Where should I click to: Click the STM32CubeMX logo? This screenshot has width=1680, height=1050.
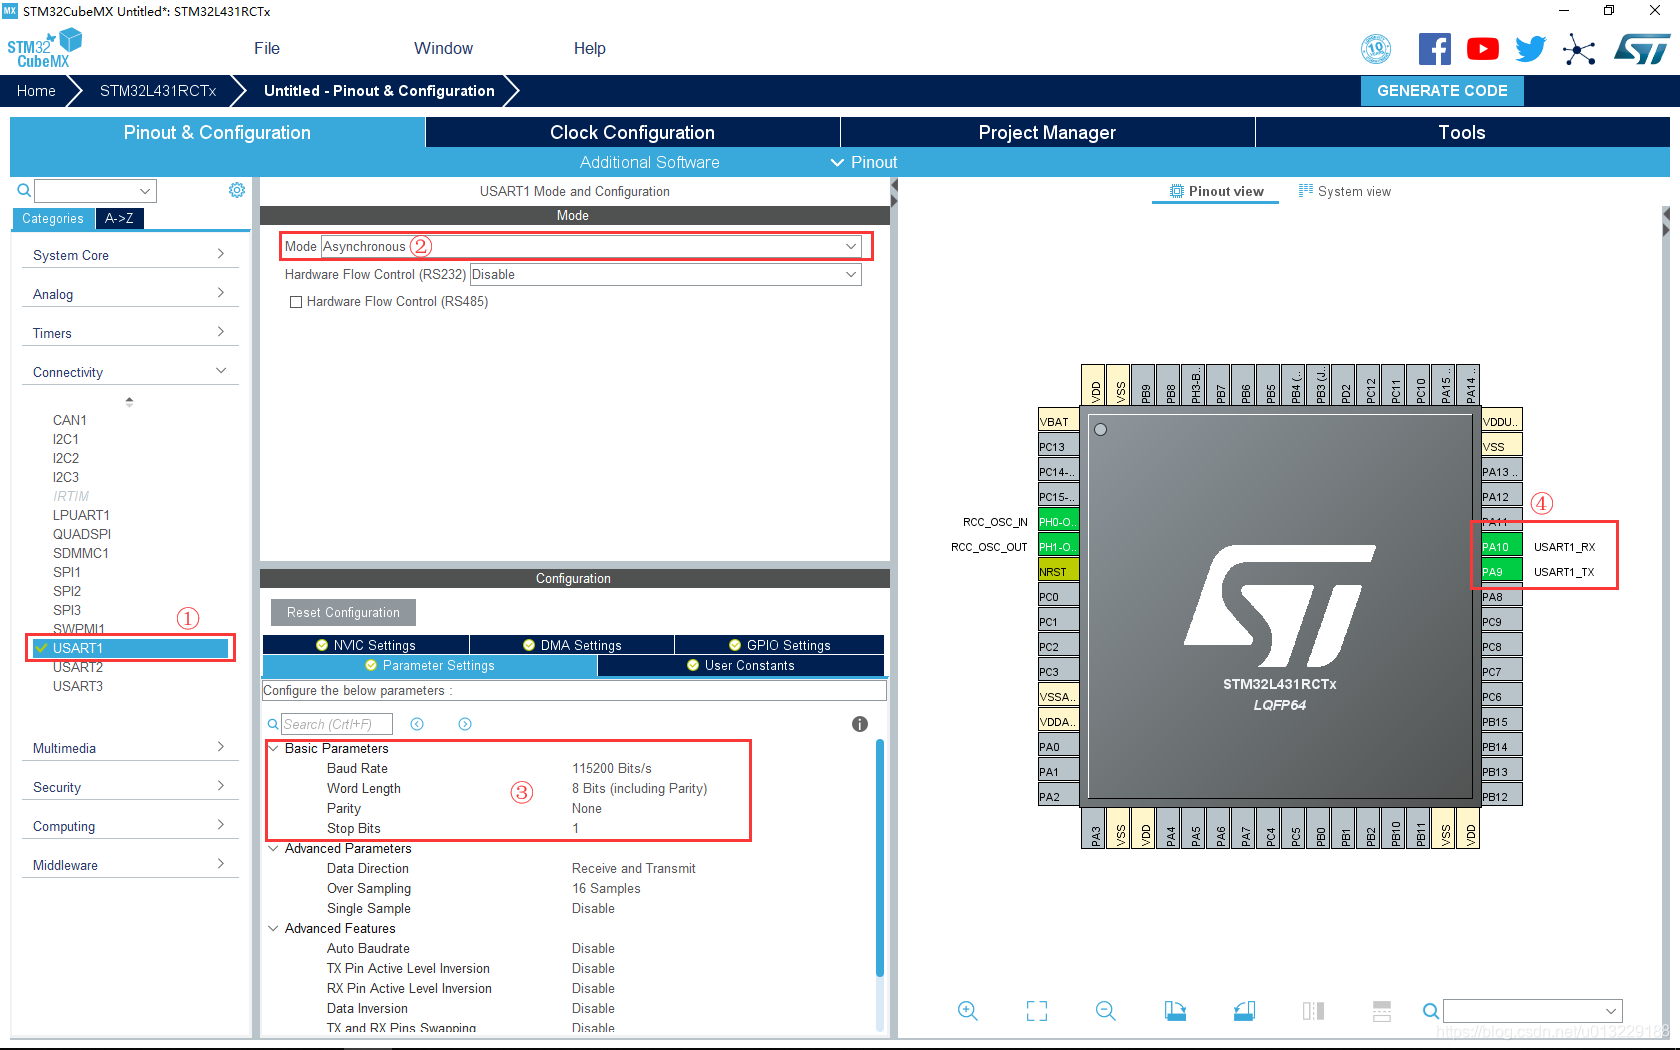tap(45, 48)
